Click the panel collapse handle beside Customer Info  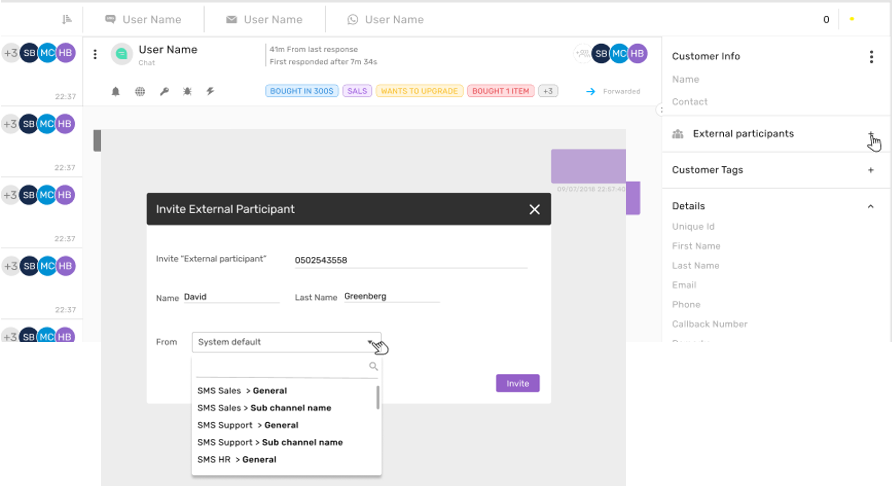coord(661,110)
